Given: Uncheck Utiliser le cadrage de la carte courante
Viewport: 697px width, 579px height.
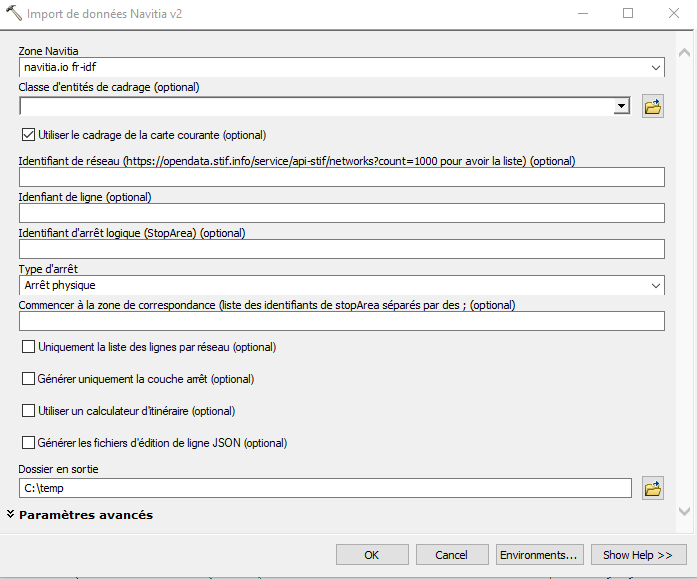Looking at the screenshot, I should click(28, 135).
